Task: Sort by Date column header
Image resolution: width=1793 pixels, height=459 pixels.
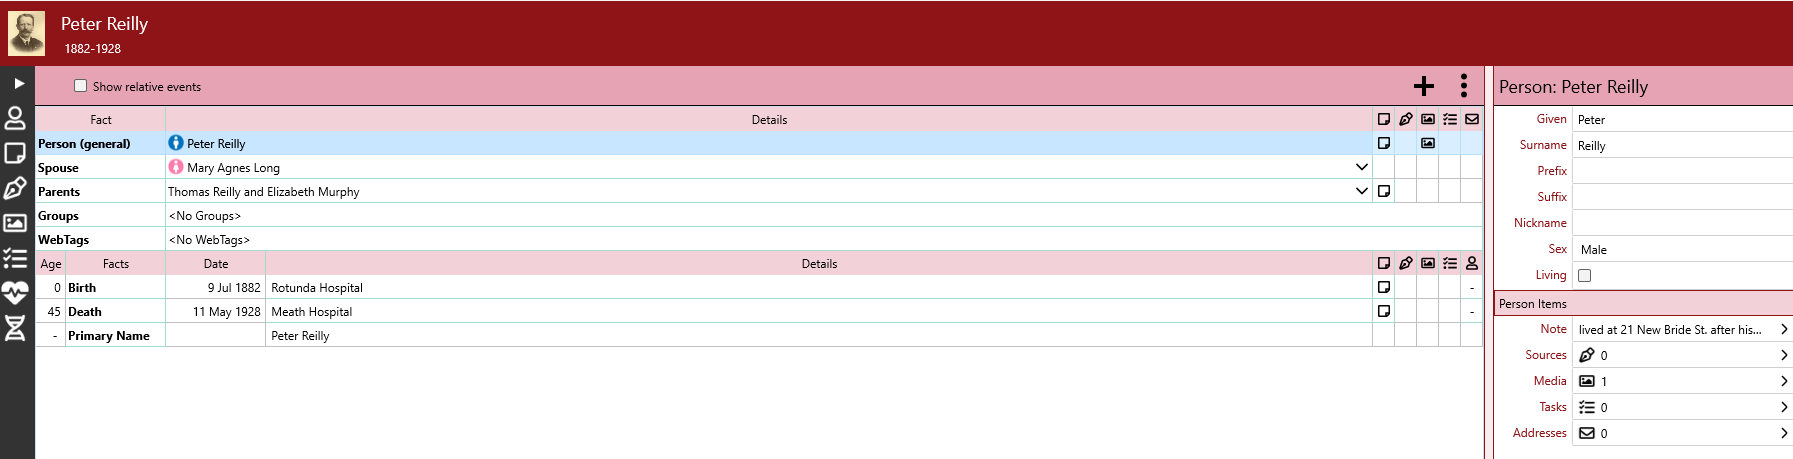Action: click(216, 264)
